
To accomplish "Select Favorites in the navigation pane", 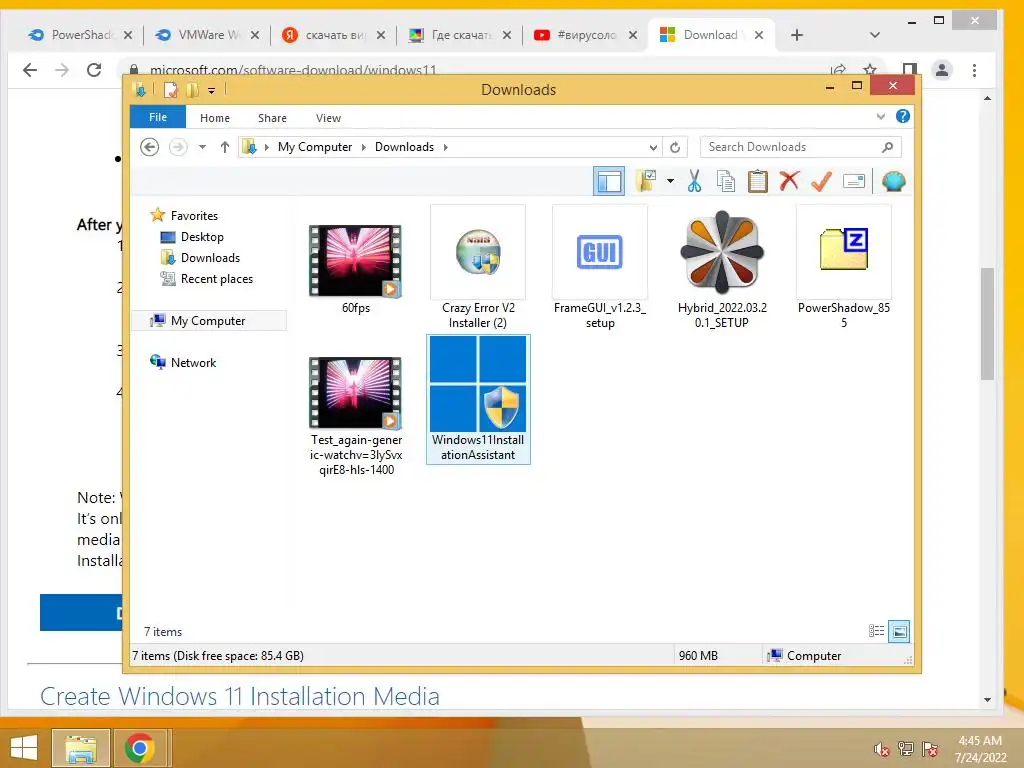I will point(194,216).
